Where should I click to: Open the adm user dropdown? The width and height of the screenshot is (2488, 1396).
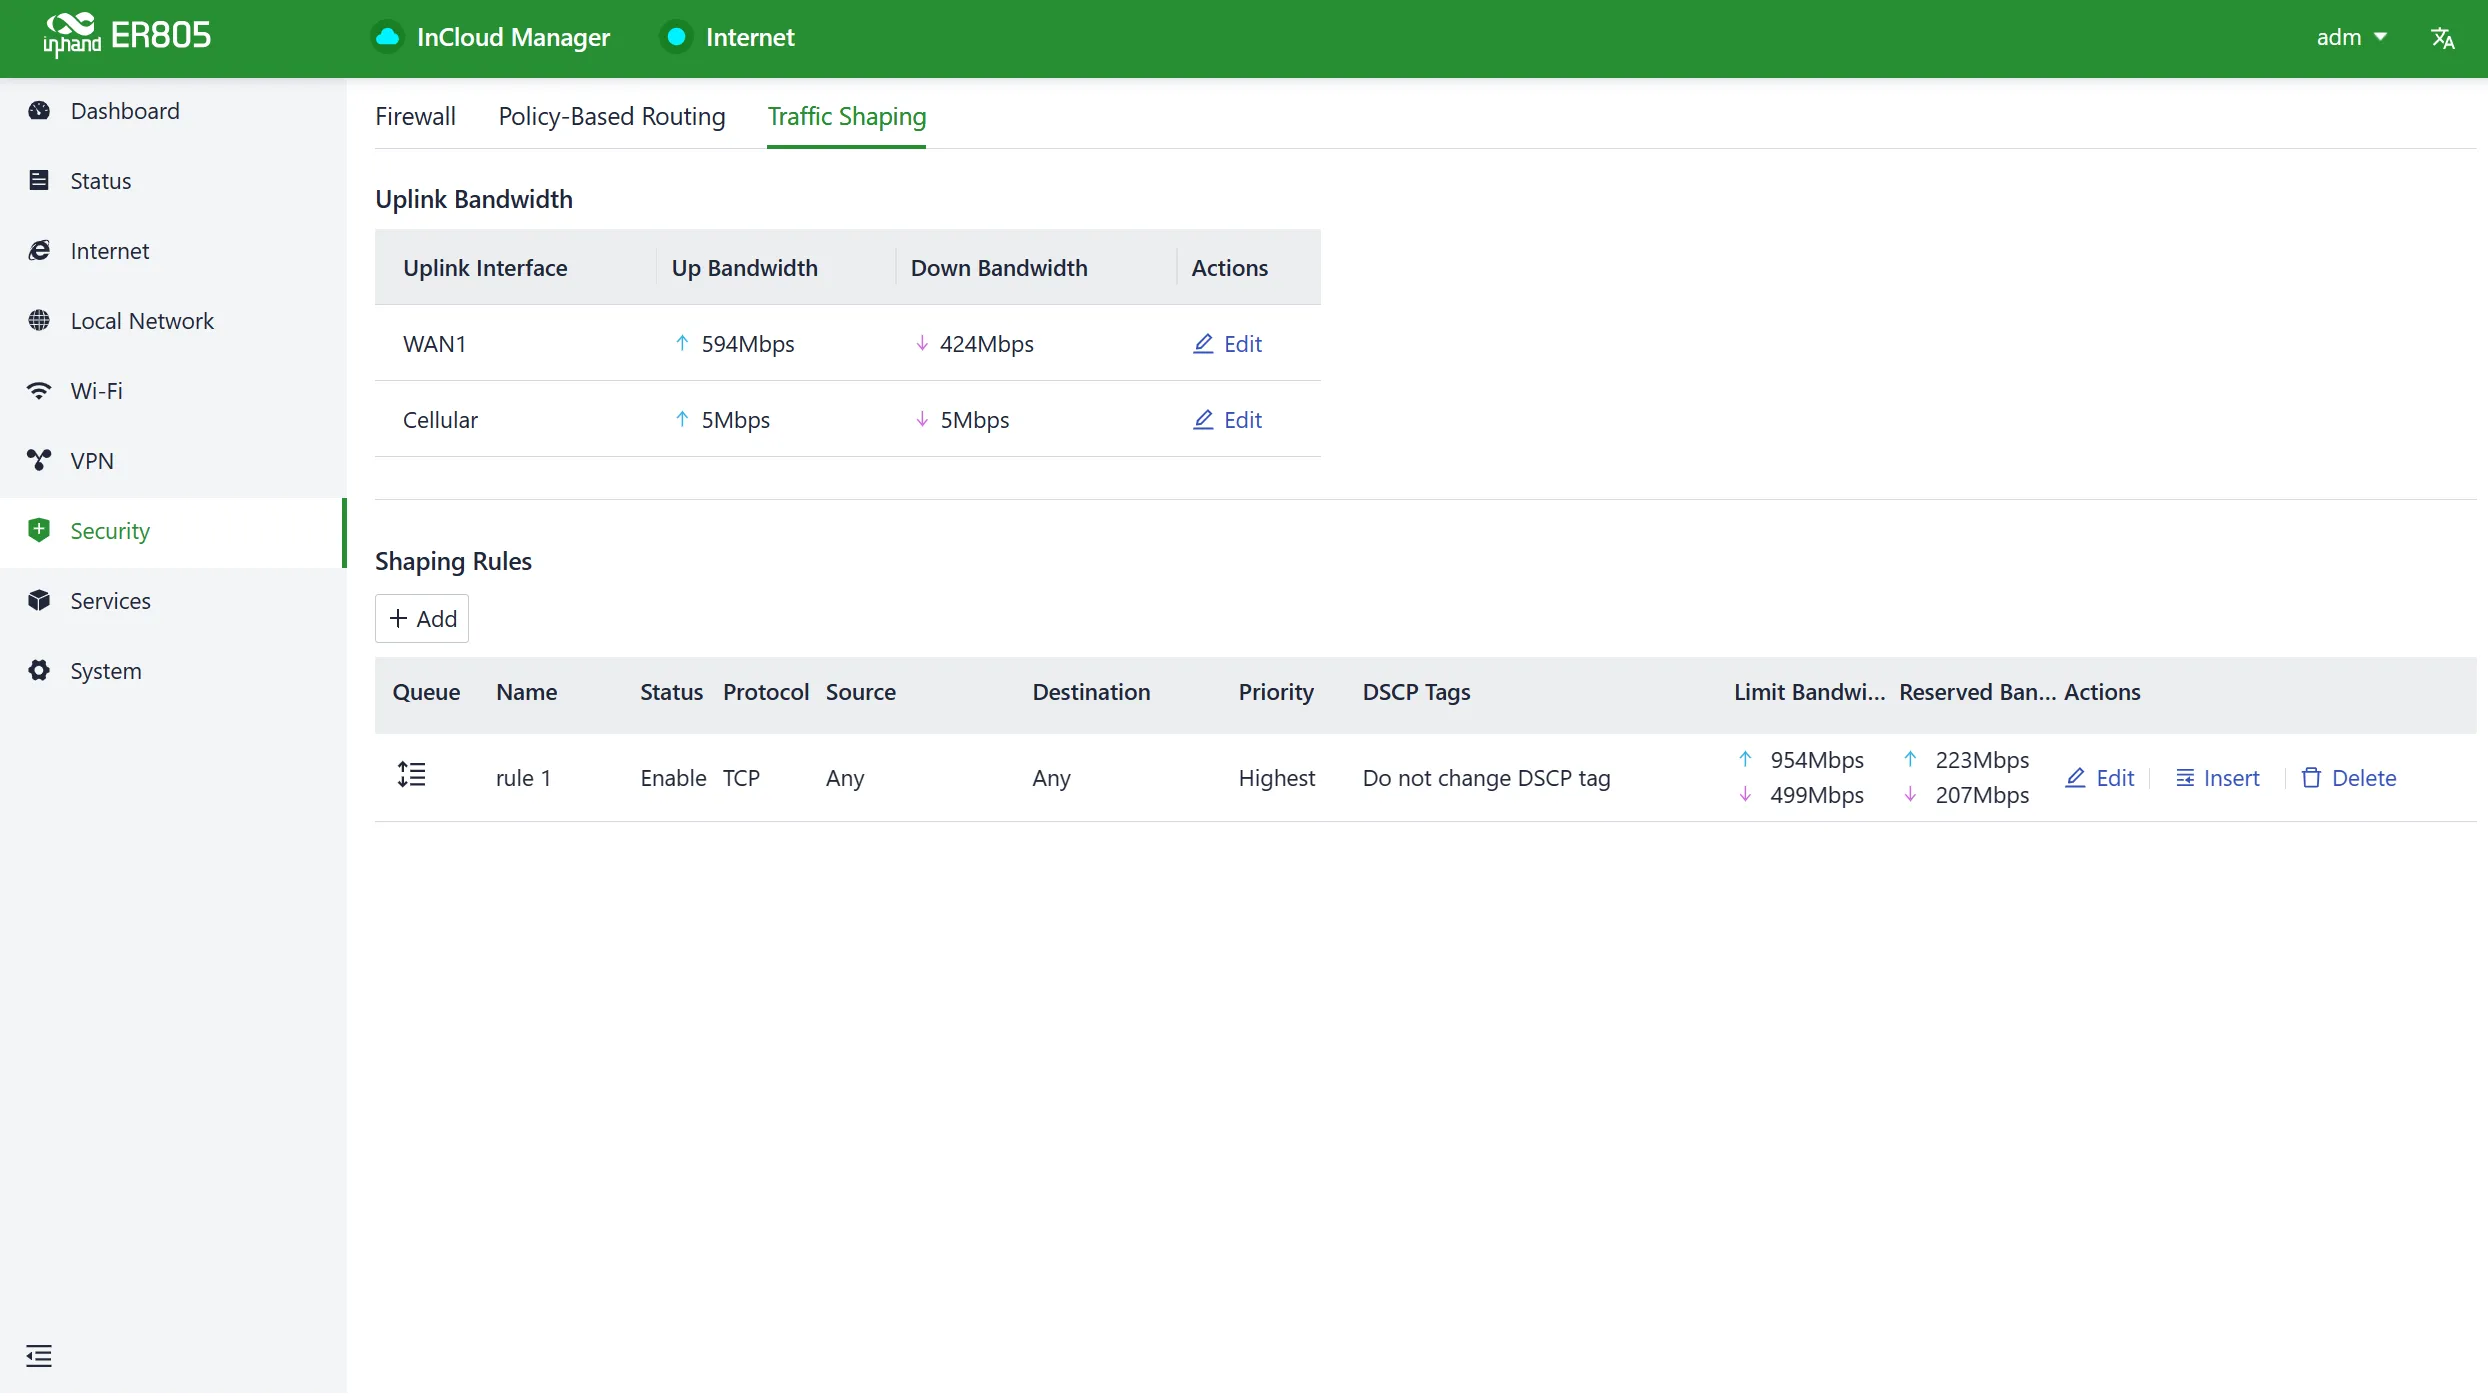point(2352,37)
